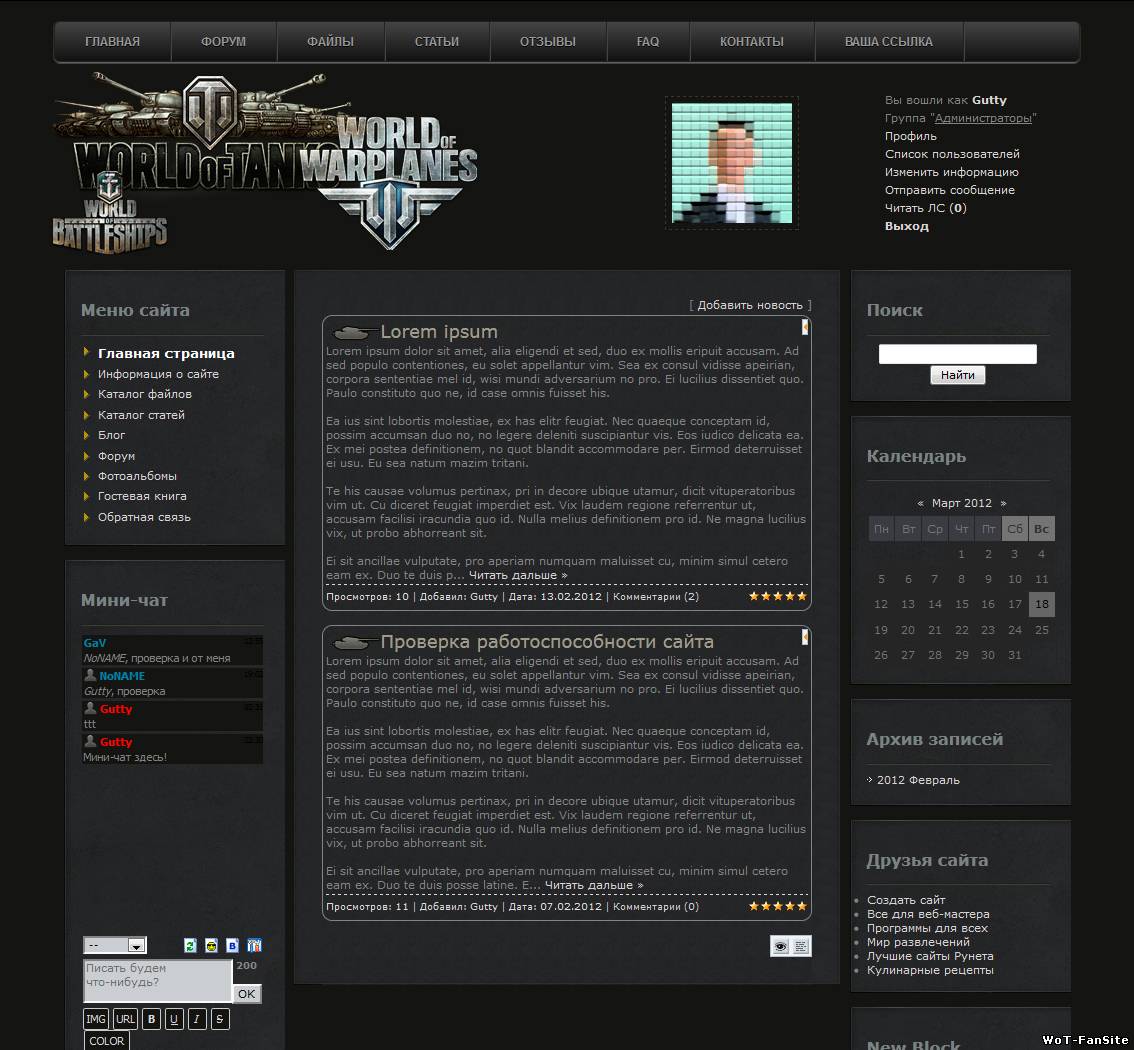The height and width of the screenshot is (1050, 1134).
Task: Click Читать дальше on Lorem ipsum post
Action: (518, 576)
